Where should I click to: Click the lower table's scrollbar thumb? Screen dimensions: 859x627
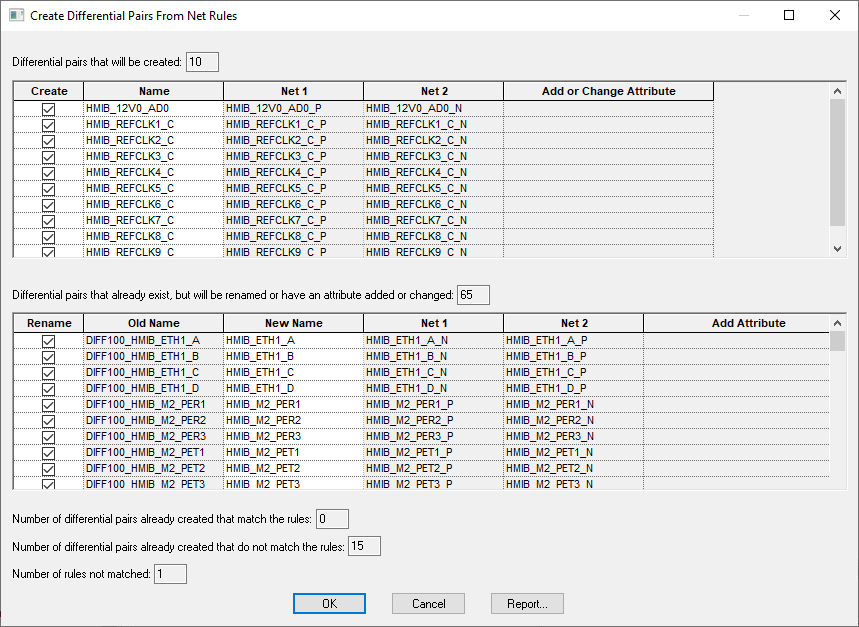click(x=838, y=341)
